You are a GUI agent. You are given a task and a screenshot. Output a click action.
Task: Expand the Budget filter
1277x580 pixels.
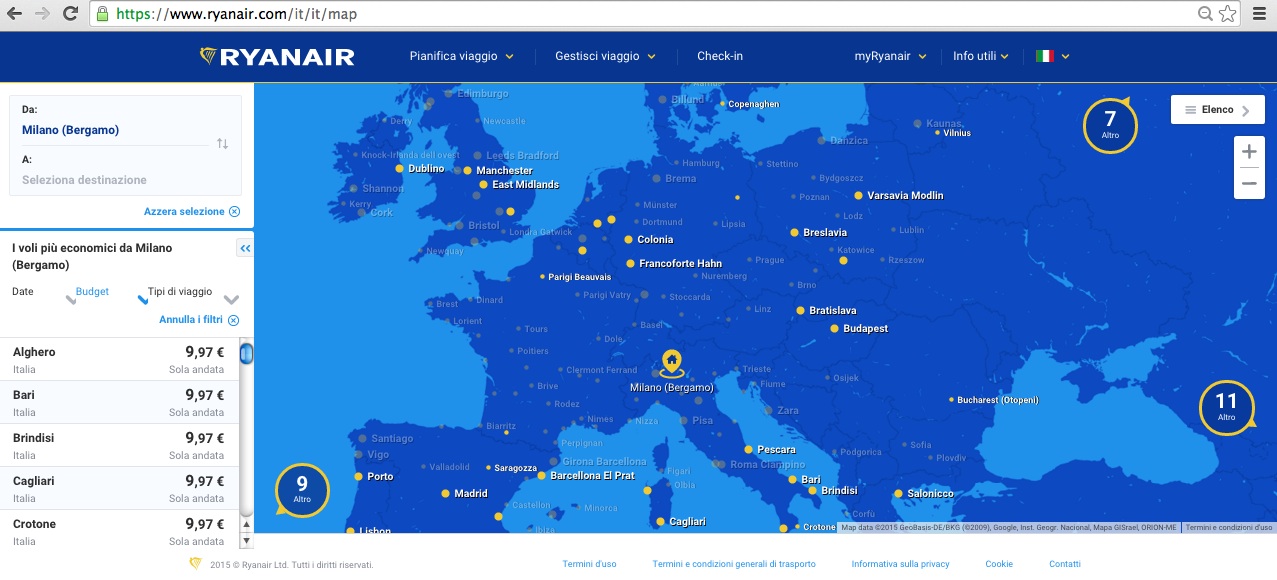point(110,294)
